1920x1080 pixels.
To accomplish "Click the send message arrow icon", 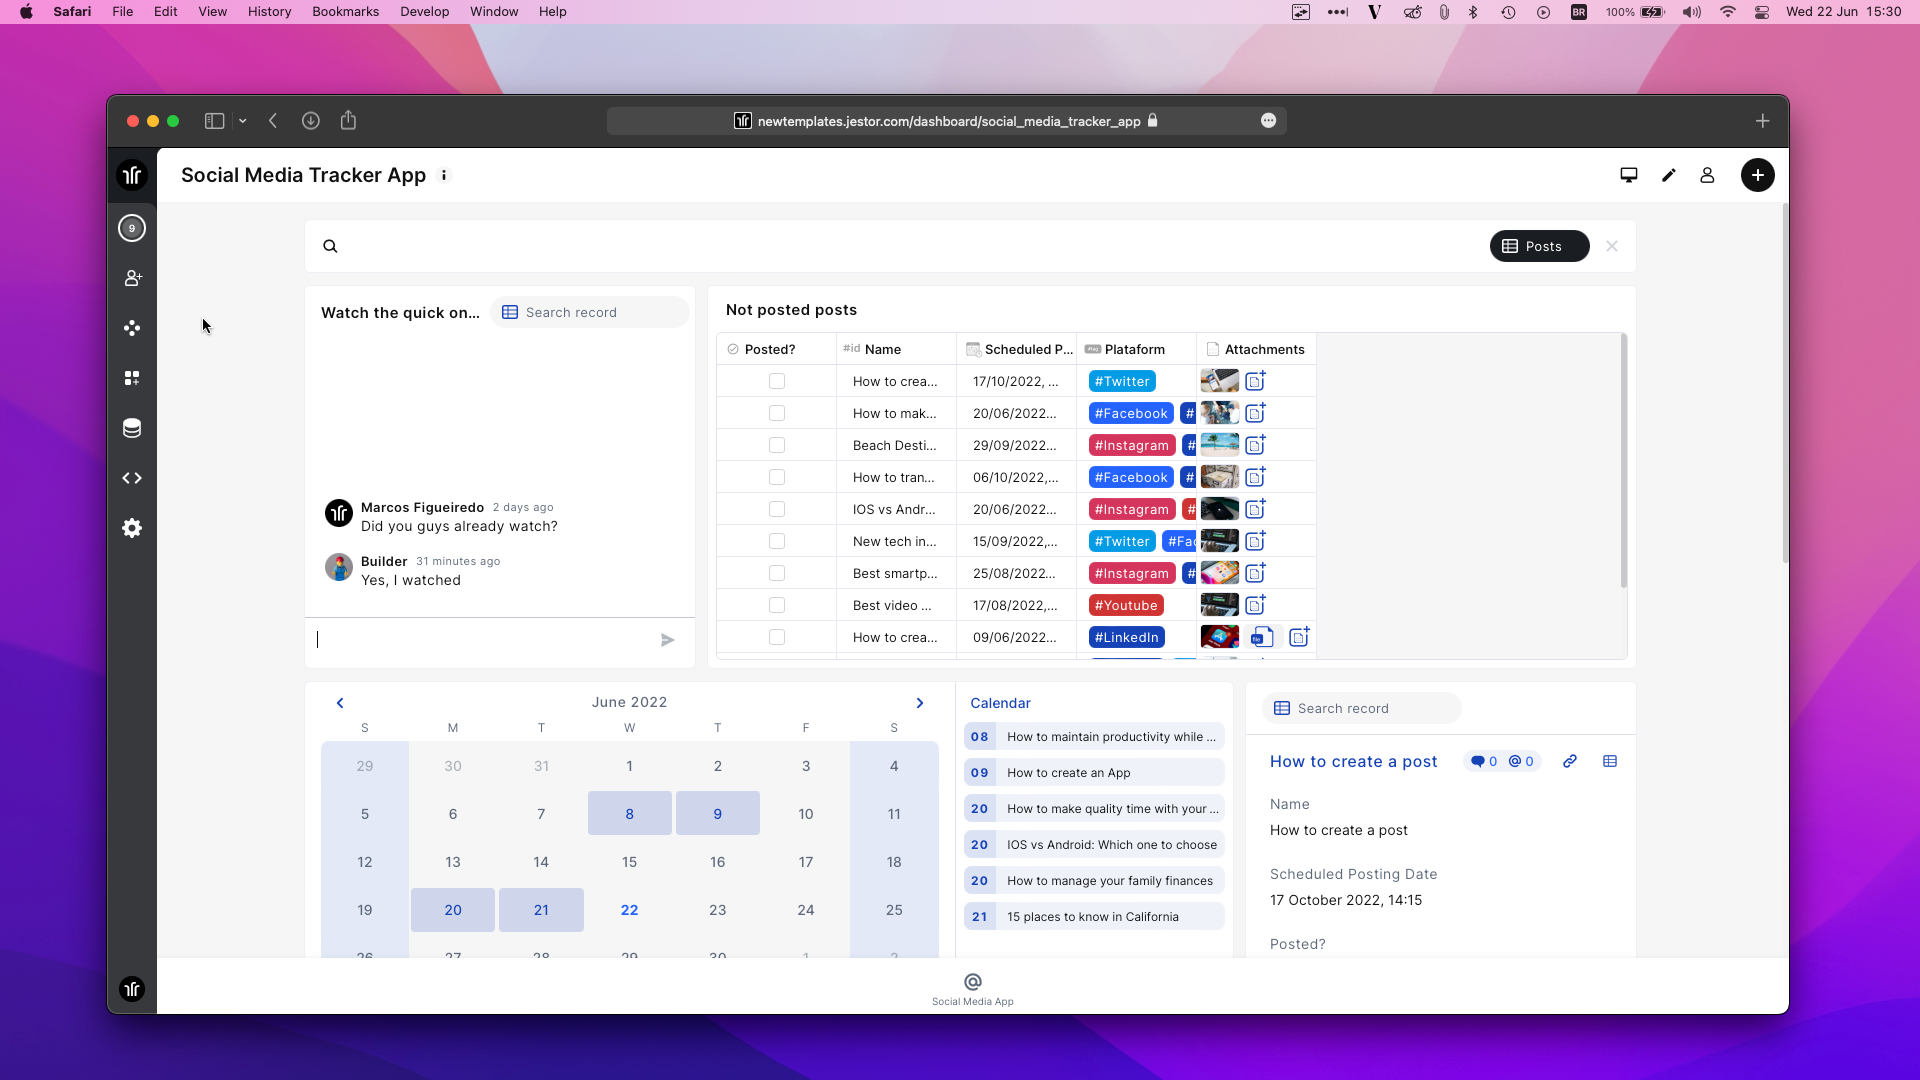I will [667, 640].
